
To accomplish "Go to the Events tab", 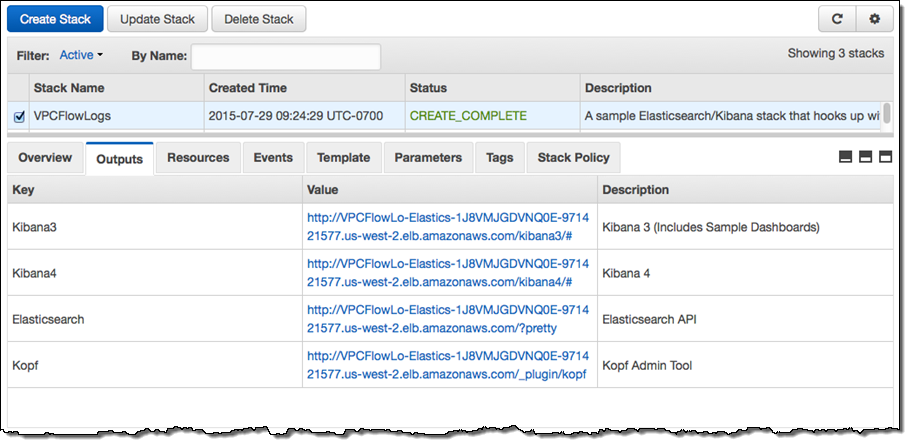I will pos(273,158).
